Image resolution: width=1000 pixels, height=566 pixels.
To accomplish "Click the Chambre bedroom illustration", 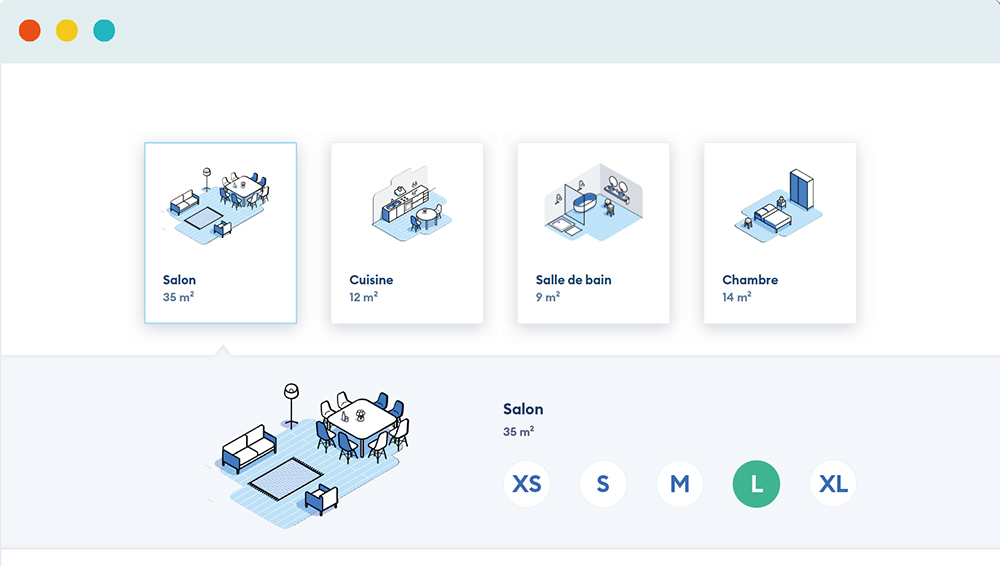I will tap(780, 204).
